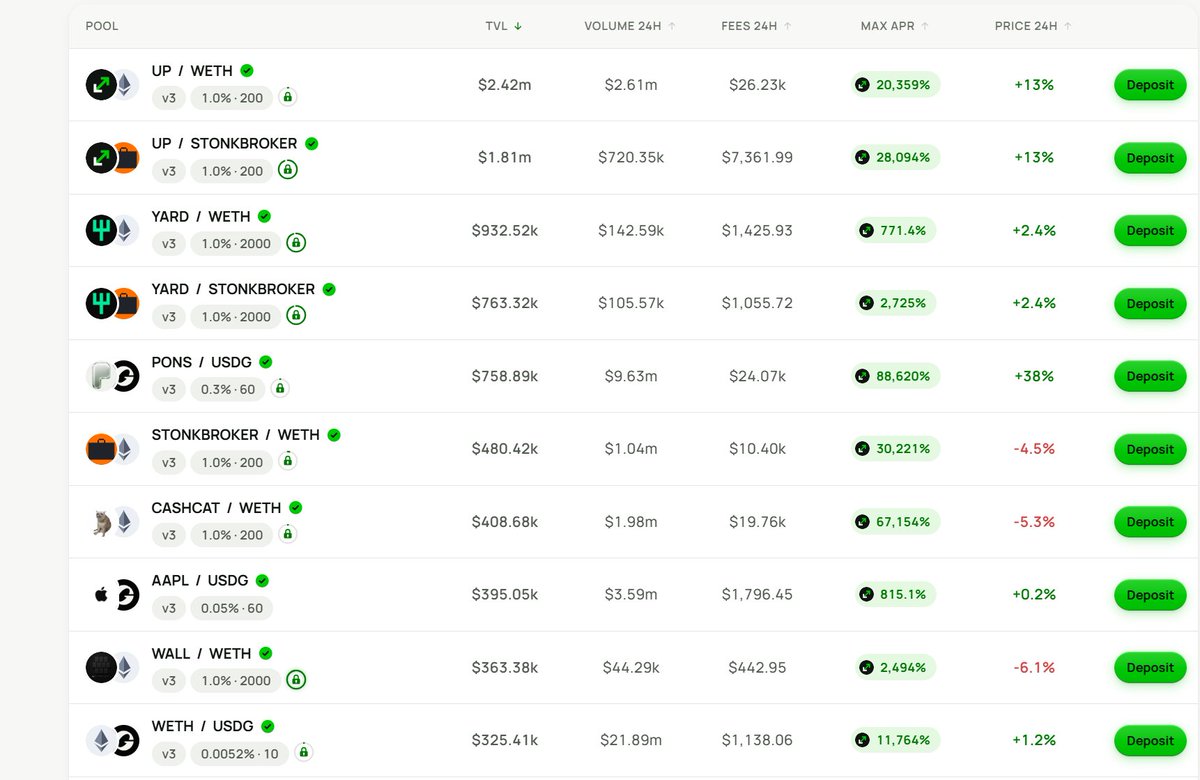Click the 0.0052% · 10 fee tag
Image resolution: width=1200 pixels, height=780 pixels.
pos(239,753)
